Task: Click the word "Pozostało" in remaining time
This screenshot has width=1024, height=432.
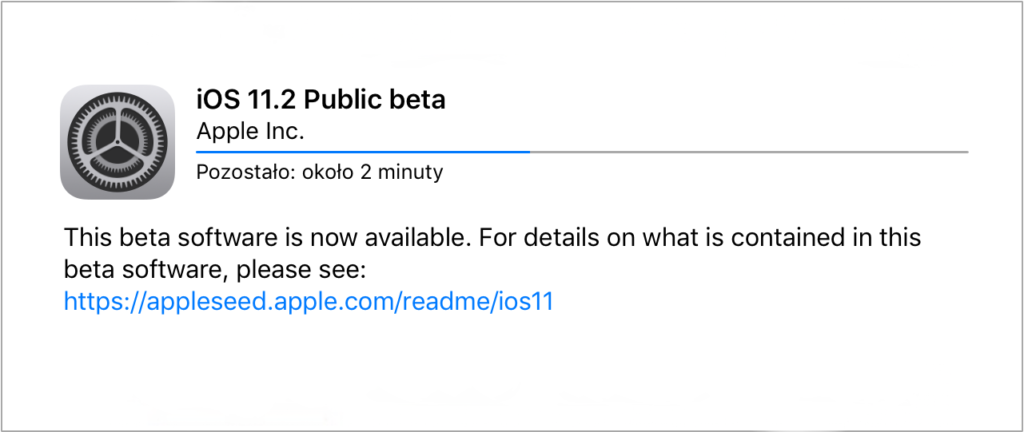Action: coord(238,172)
